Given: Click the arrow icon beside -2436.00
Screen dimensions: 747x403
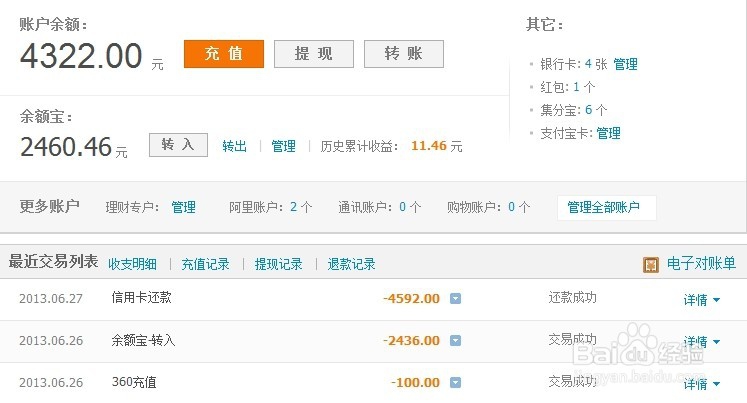Looking at the screenshot, I should click(455, 341).
